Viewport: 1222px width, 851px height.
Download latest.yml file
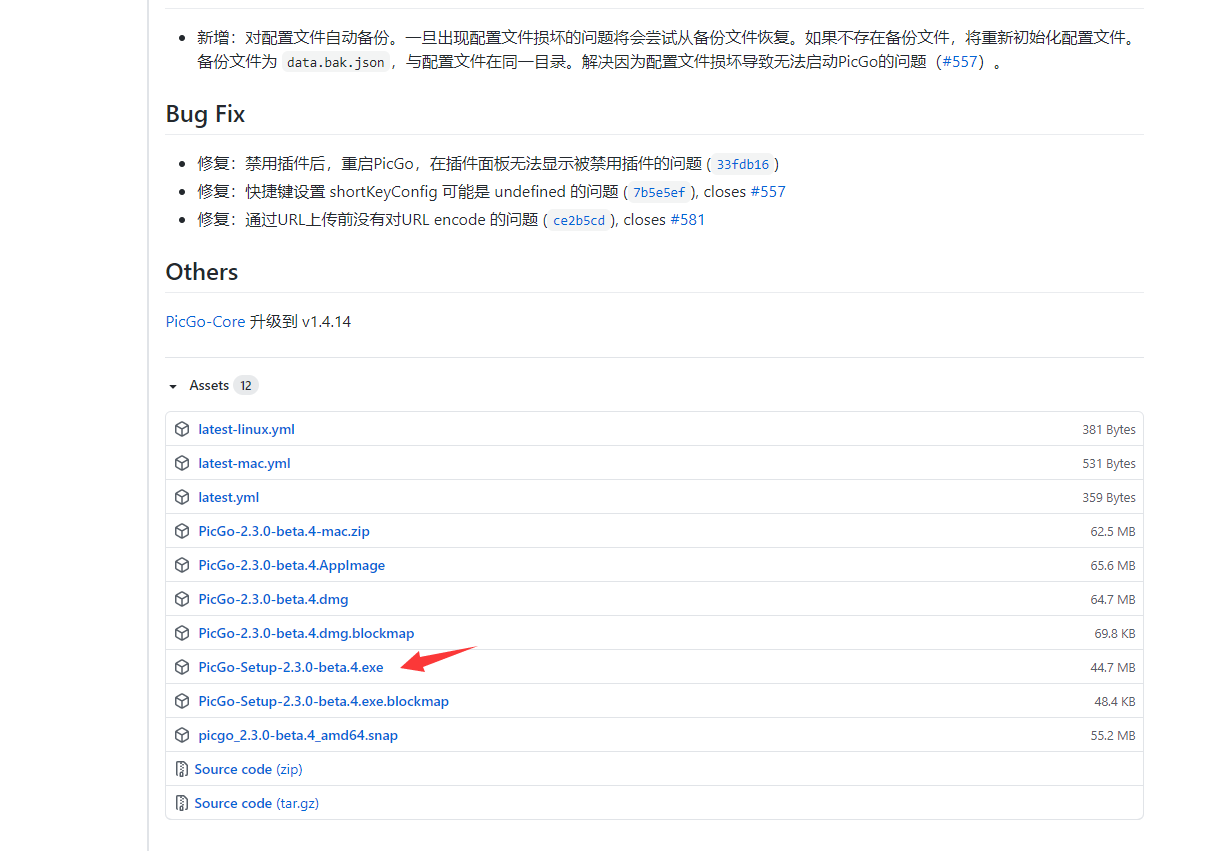228,497
